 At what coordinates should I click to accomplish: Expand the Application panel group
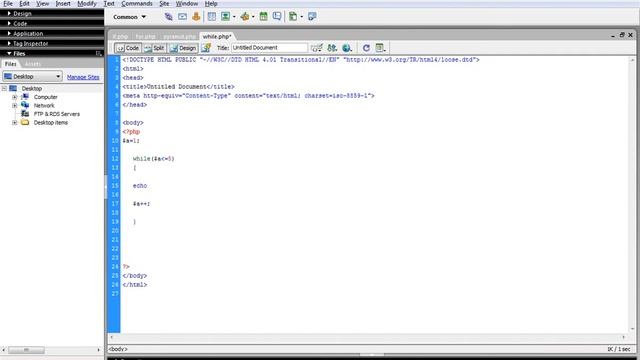click(x=9, y=33)
